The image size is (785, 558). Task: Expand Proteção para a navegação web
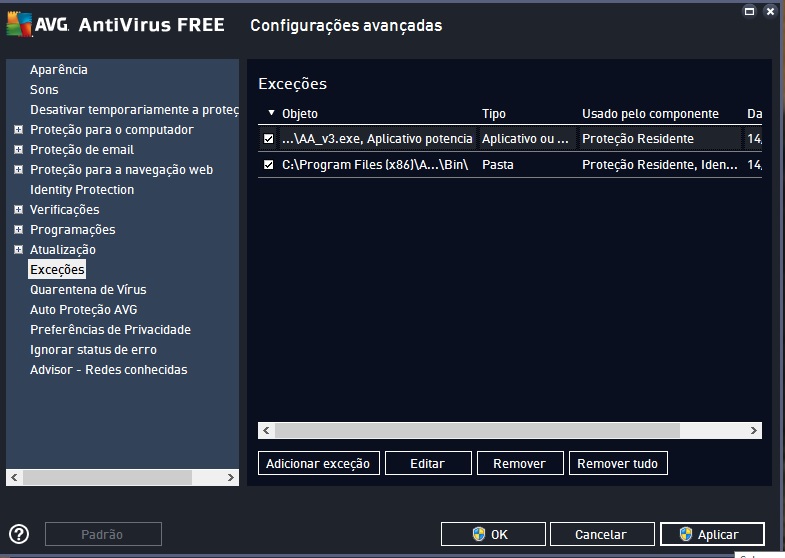19,170
